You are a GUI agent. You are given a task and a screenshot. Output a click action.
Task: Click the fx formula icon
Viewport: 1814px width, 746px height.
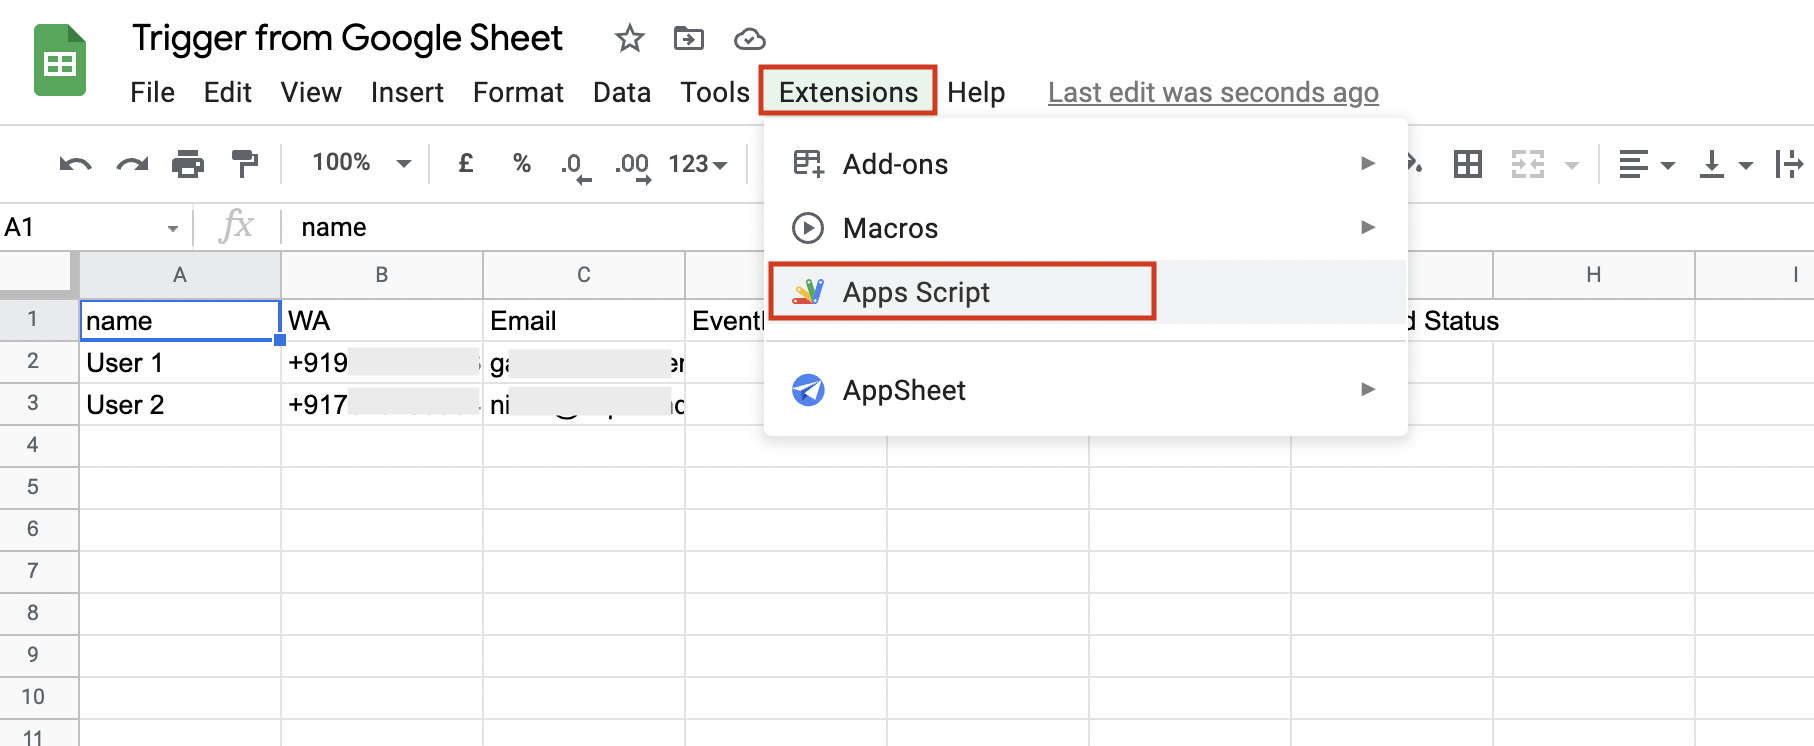pos(237,226)
